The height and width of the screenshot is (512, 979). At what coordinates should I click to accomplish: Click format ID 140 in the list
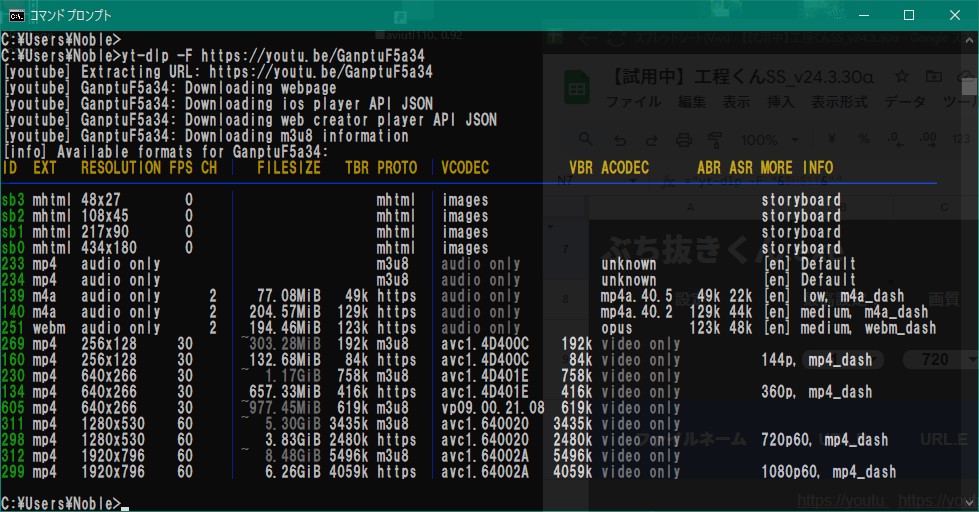13,312
